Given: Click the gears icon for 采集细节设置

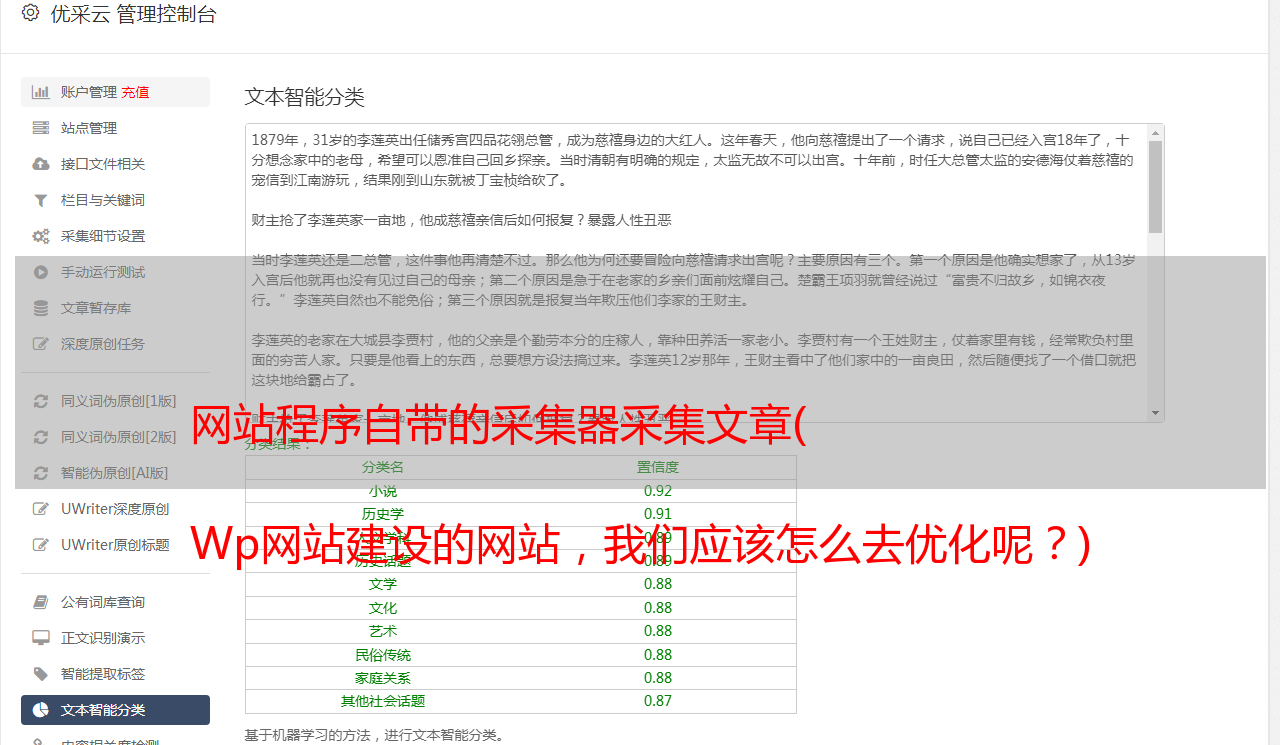Looking at the screenshot, I should click(41, 236).
